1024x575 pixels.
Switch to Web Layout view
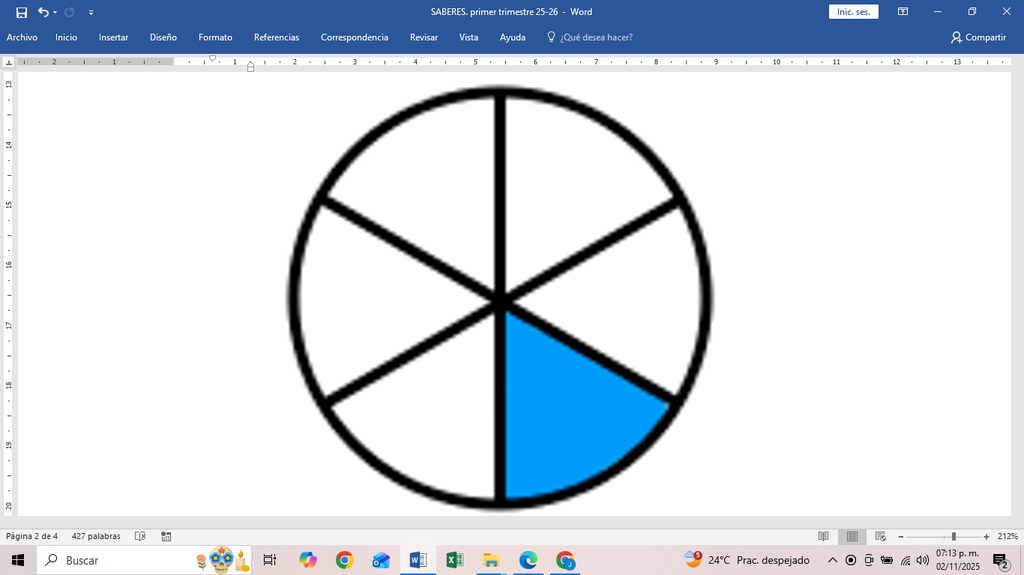pos(880,536)
